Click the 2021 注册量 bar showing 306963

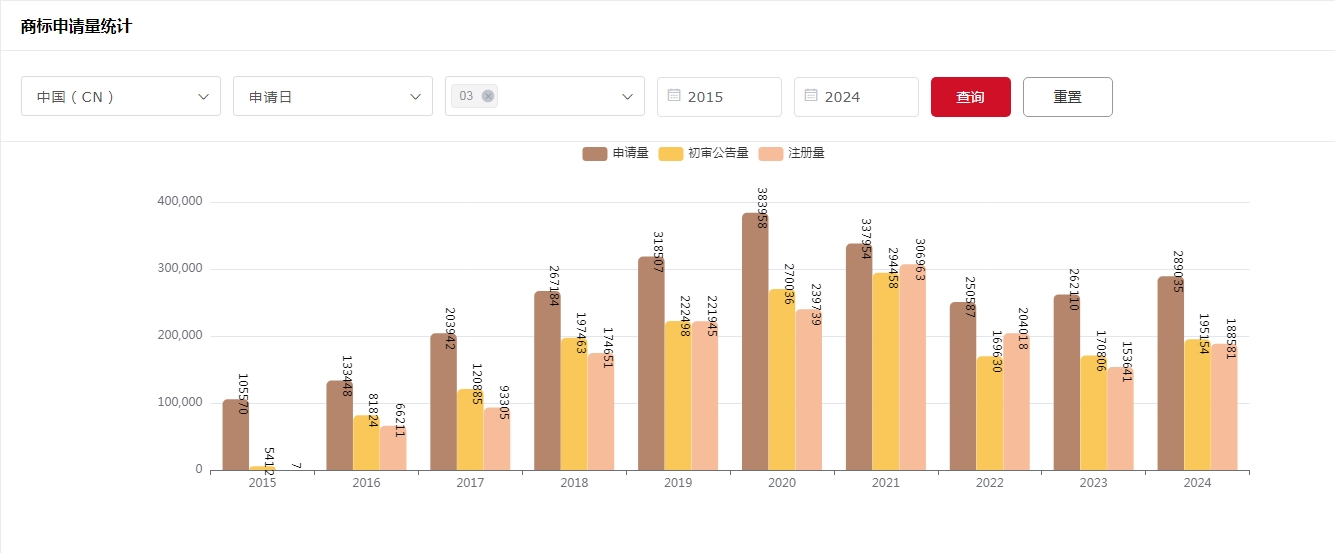coord(912,370)
